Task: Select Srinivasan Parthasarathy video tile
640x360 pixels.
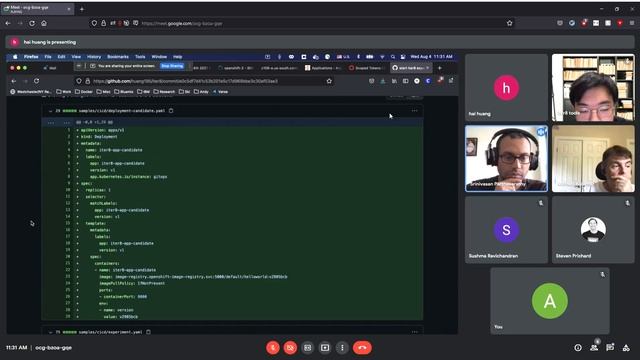Action: tap(506, 158)
